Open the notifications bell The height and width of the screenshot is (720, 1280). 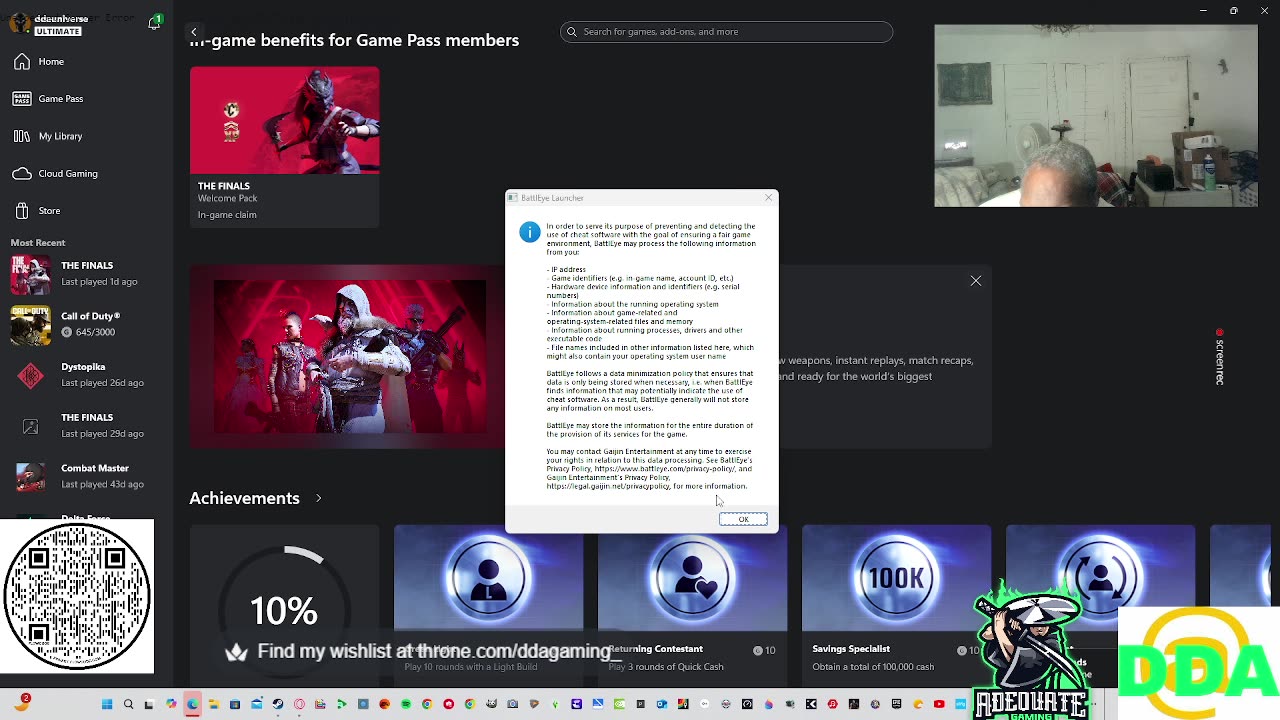click(154, 23)
